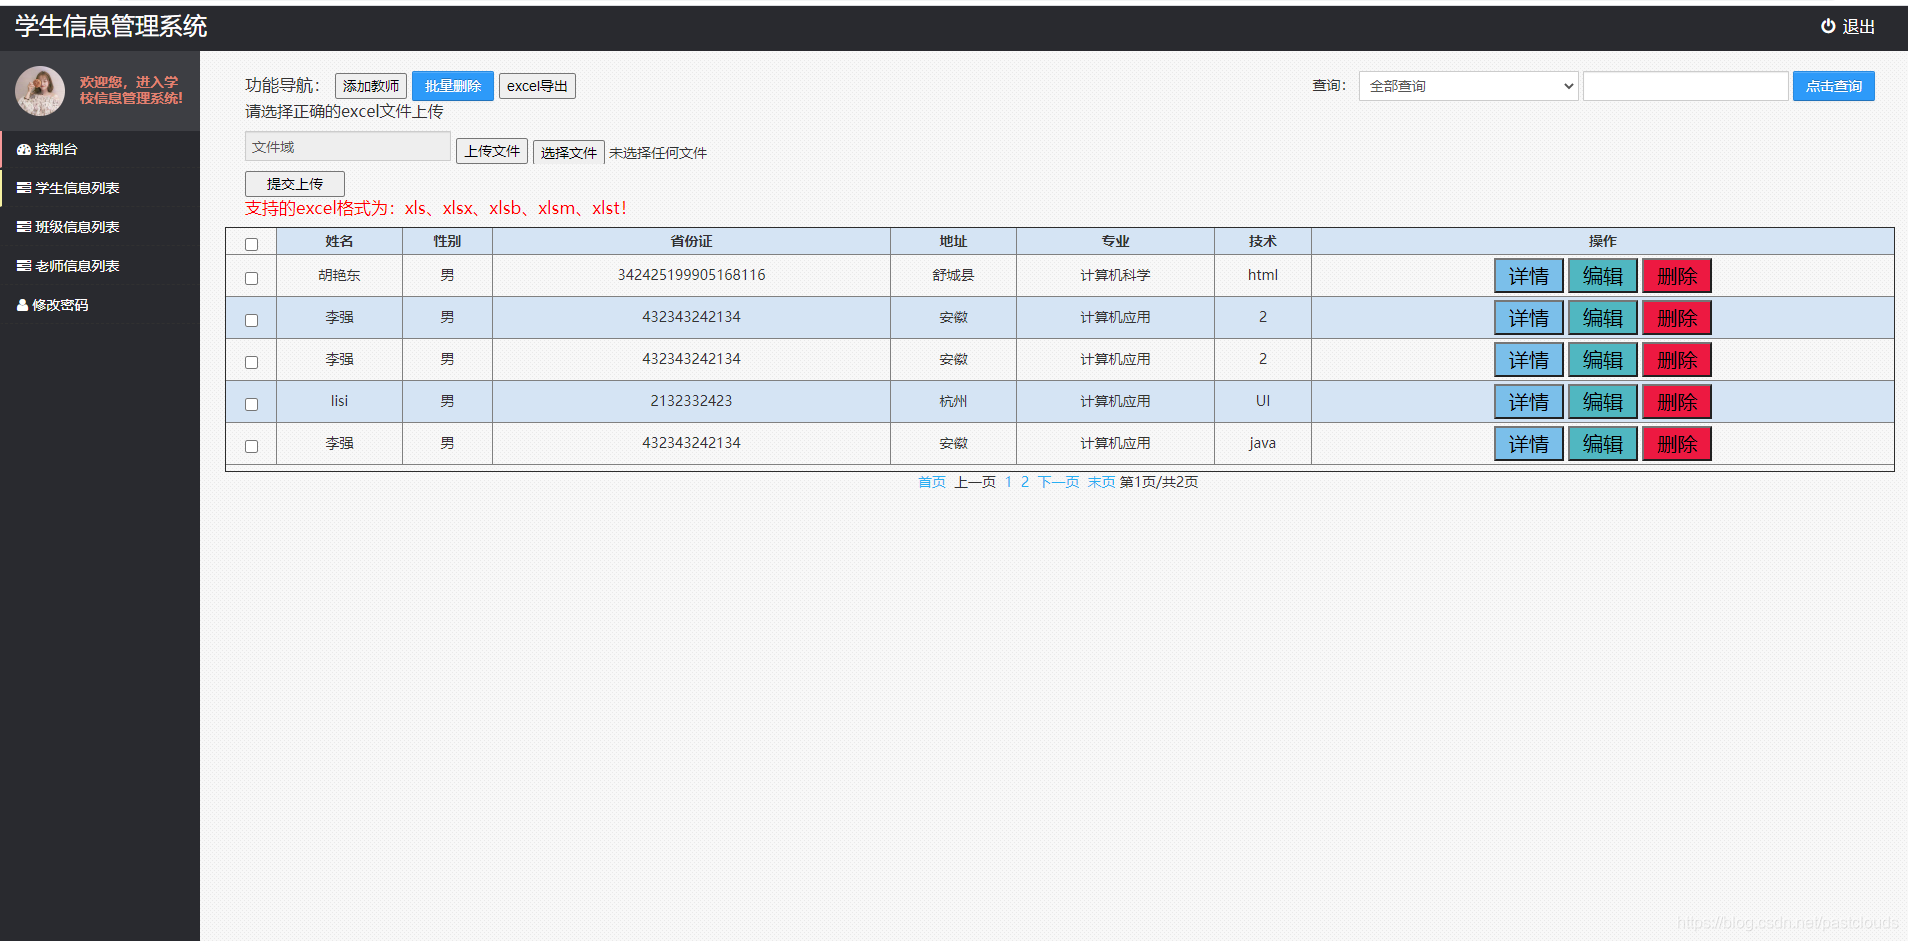Image resolution: width=1908 pixels, height=941 pixels.
Task: Open 控制台 in the sidebar menu
Action: [100, 149]
